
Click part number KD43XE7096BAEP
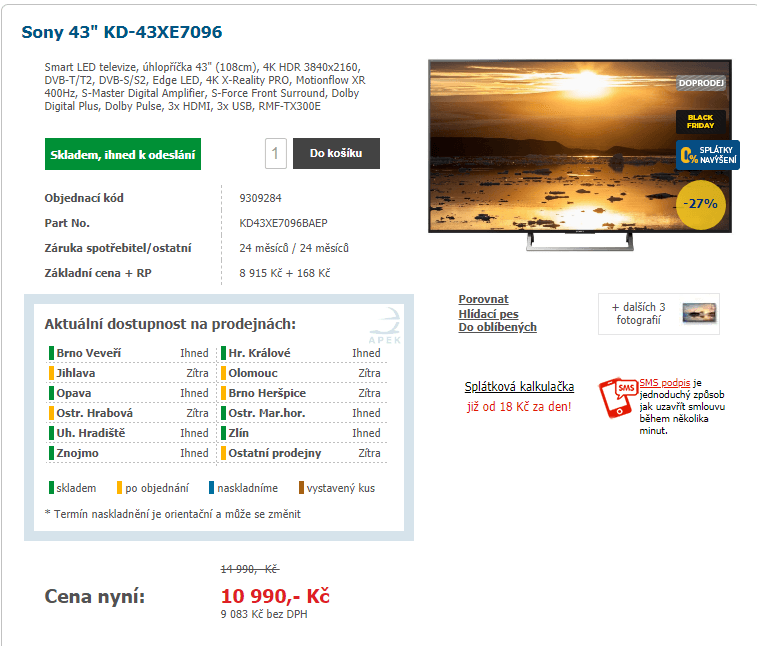pos(283,224)
